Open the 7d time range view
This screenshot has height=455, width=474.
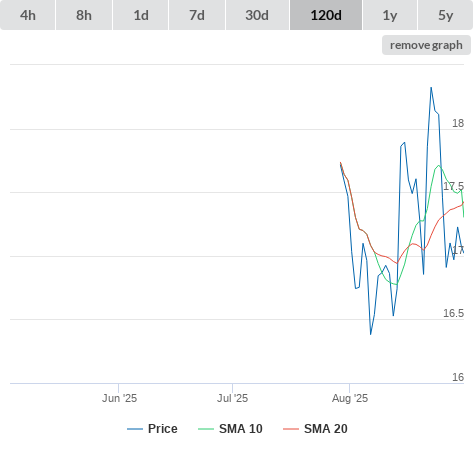(x=197, y=15)
